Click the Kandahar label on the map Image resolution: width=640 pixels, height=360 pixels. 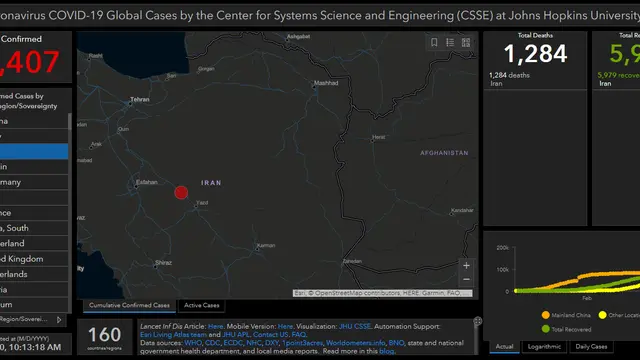pyautogui.click(x=462, y=210)
